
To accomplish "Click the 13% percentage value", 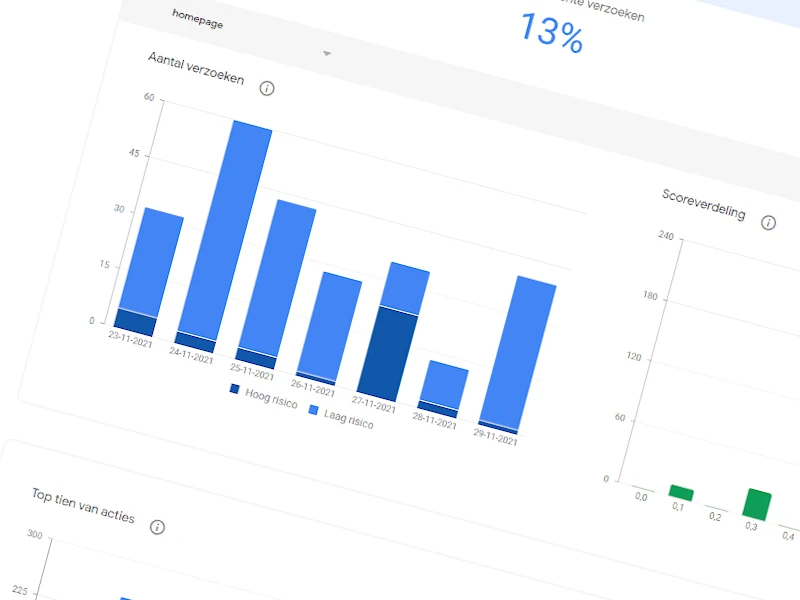I will tap(552, 33).
